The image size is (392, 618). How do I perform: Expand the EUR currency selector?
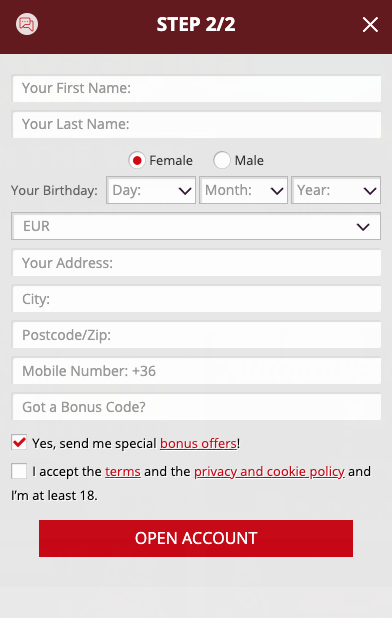(196, 226)
